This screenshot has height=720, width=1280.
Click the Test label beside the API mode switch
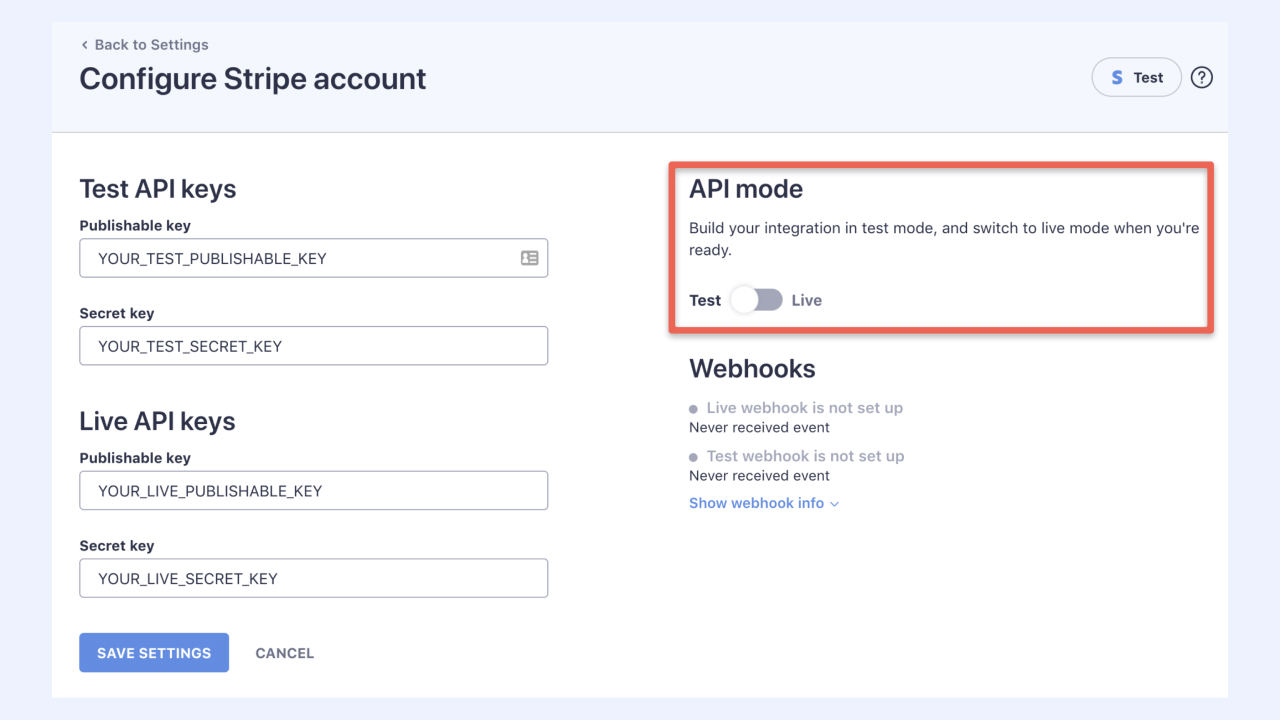pos(705,300)
